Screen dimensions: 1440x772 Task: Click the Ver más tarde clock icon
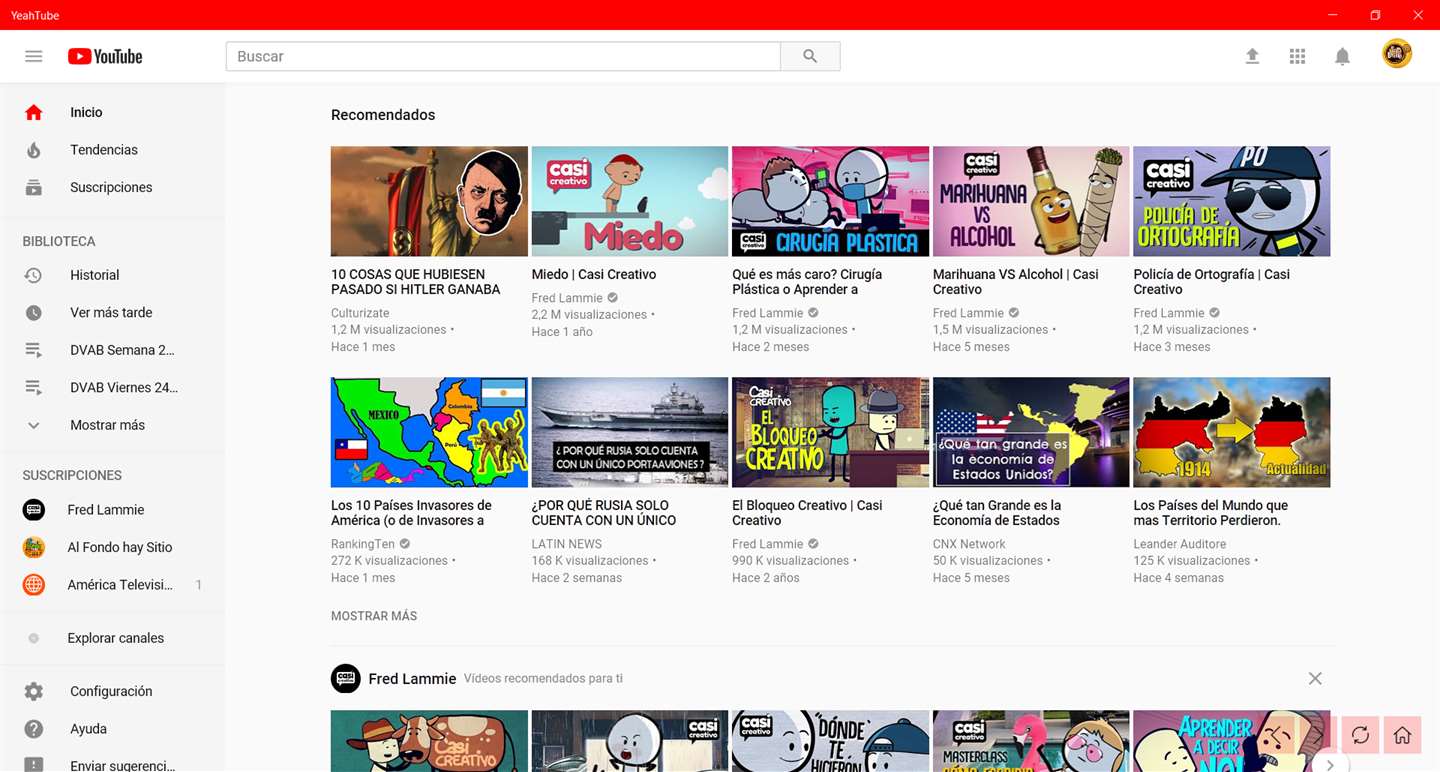click(34, 312)
